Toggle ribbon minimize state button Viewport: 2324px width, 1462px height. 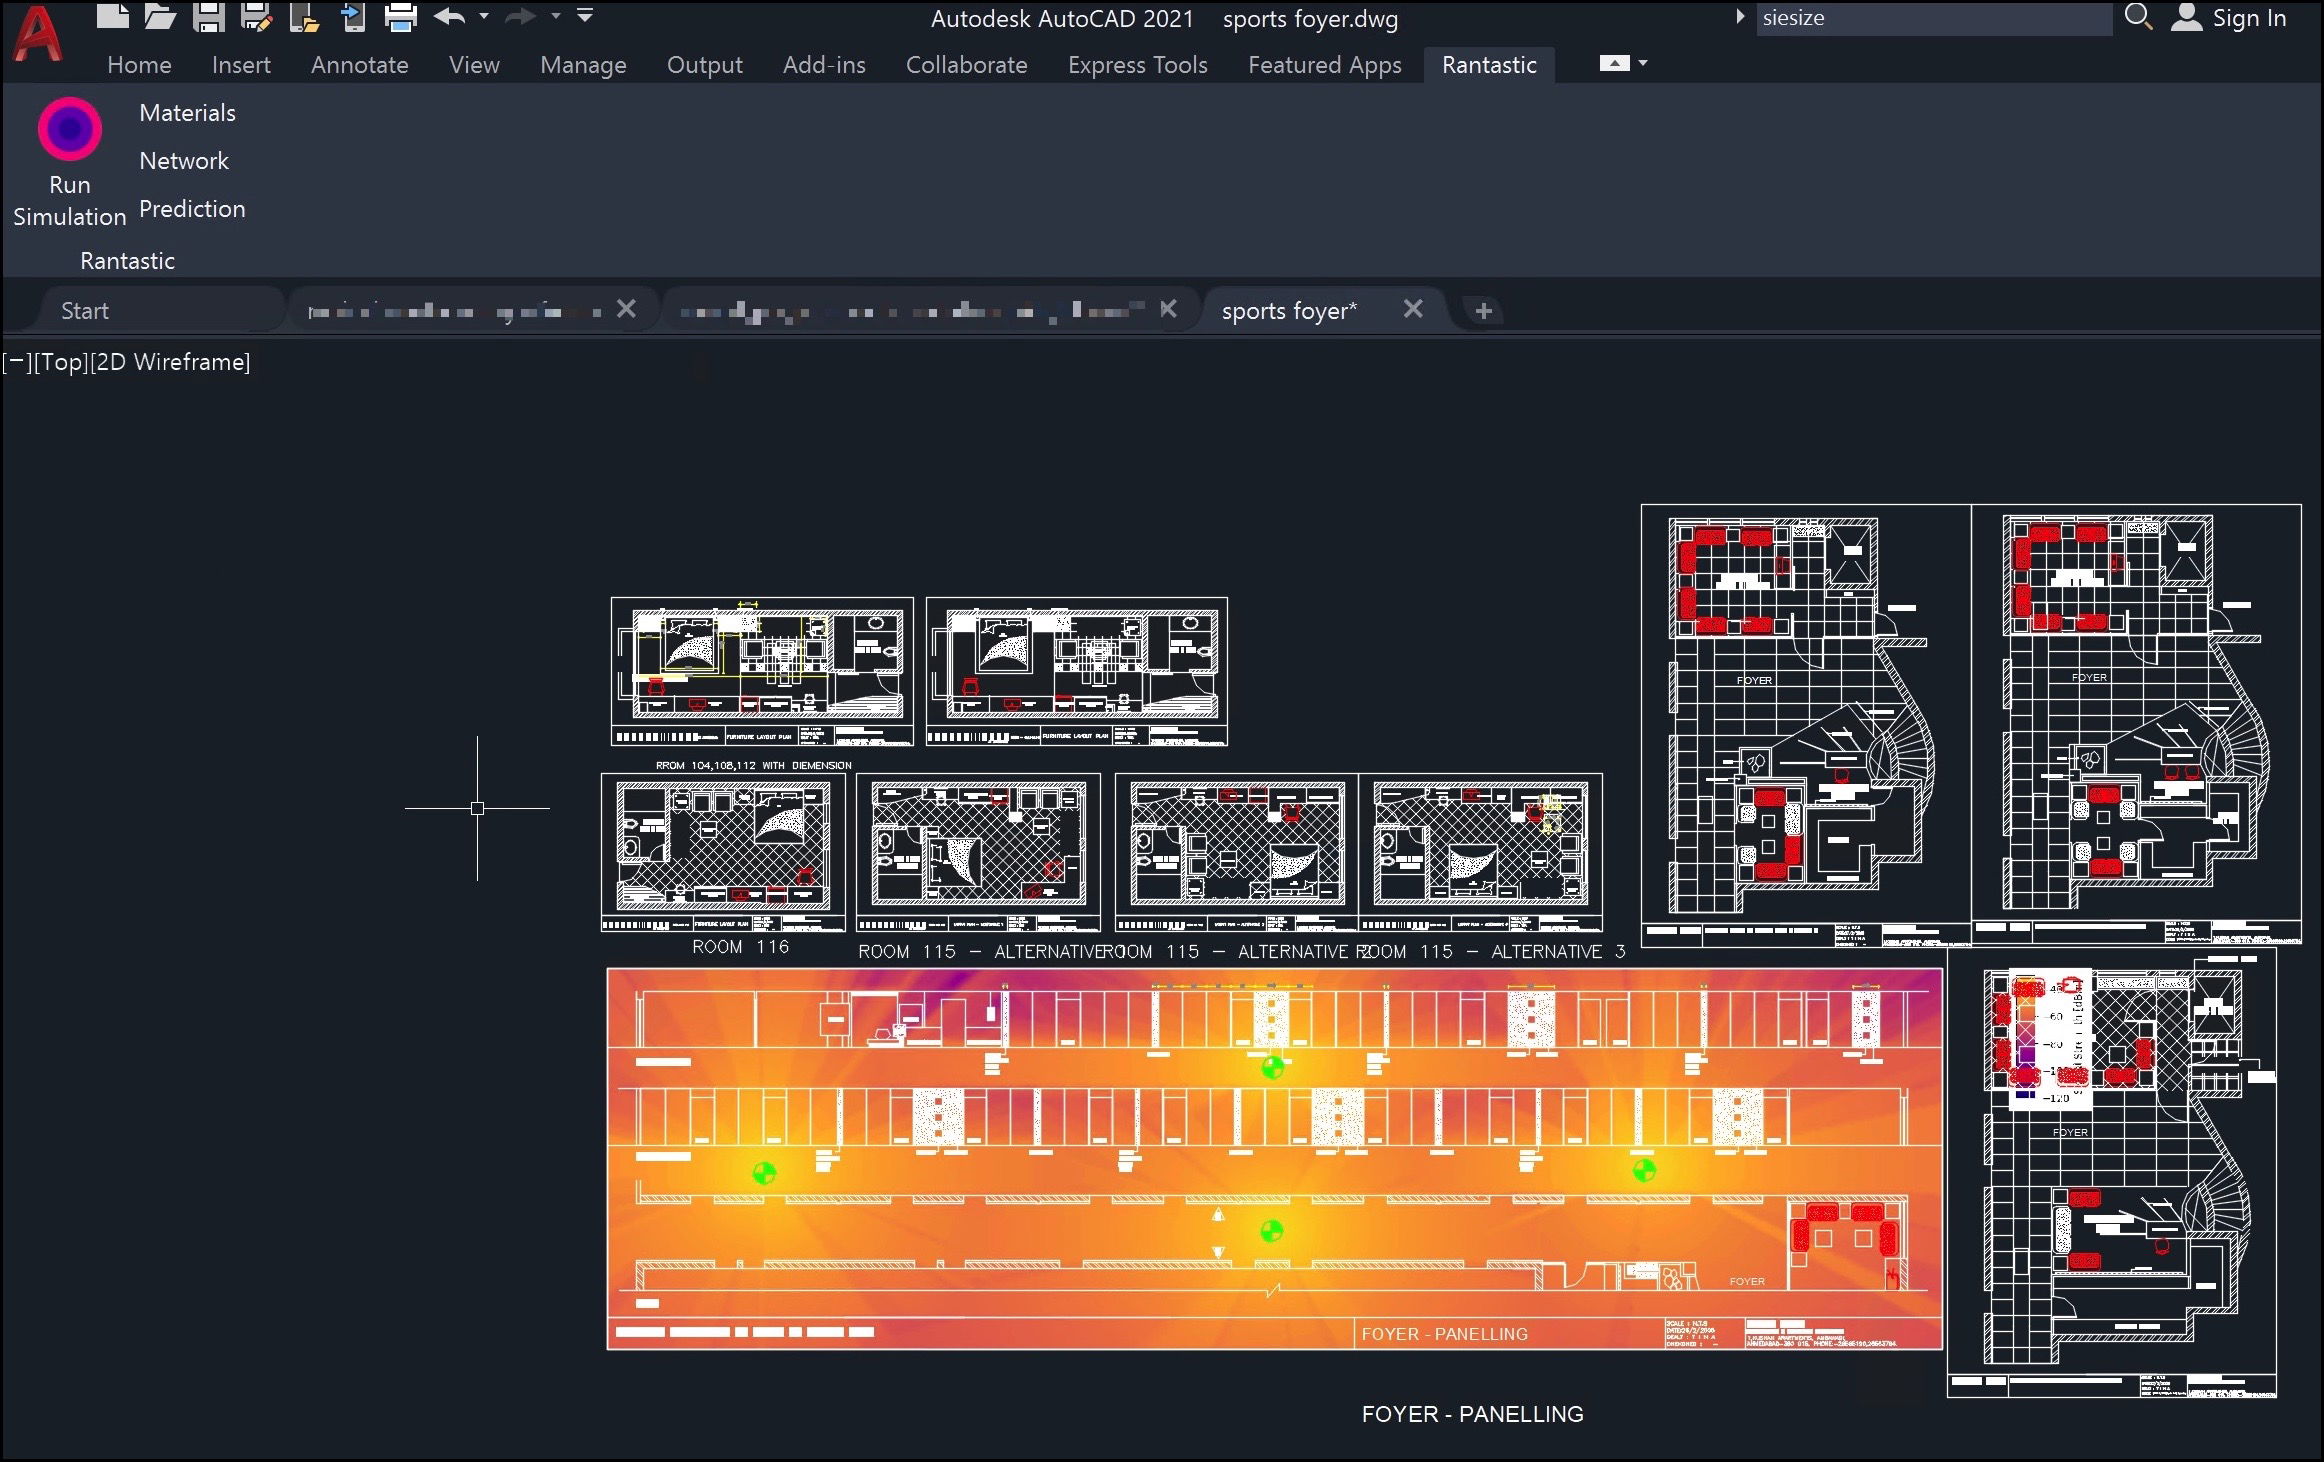pos(1614,63)
